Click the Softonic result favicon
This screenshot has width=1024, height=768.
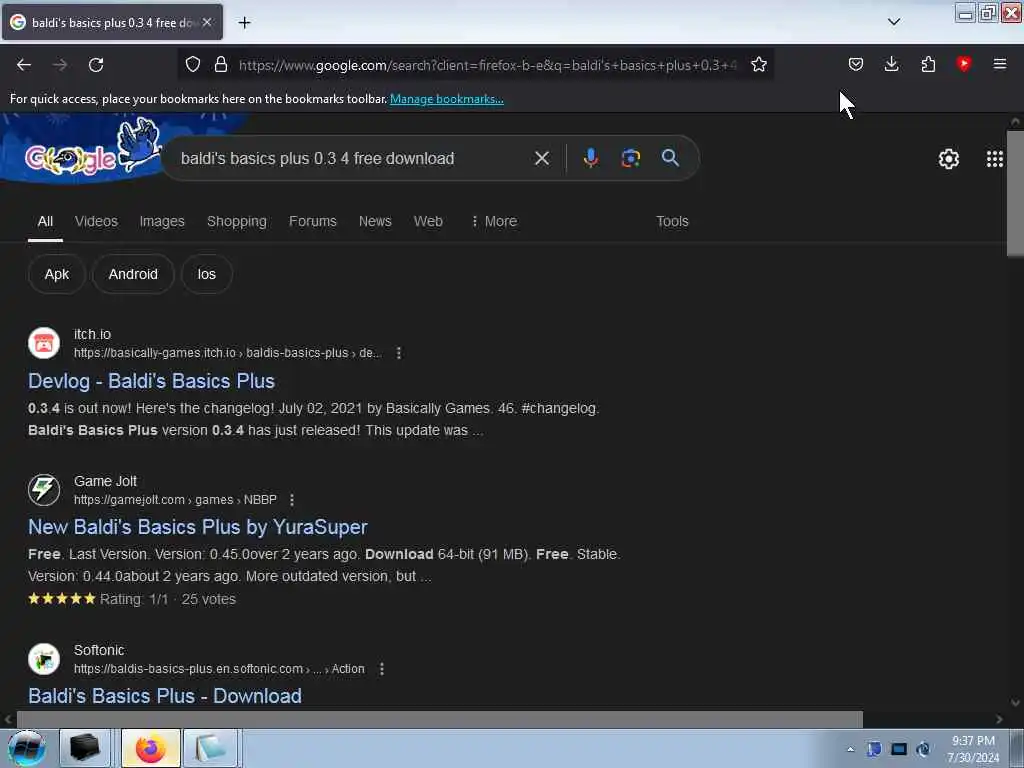point(44,659)
